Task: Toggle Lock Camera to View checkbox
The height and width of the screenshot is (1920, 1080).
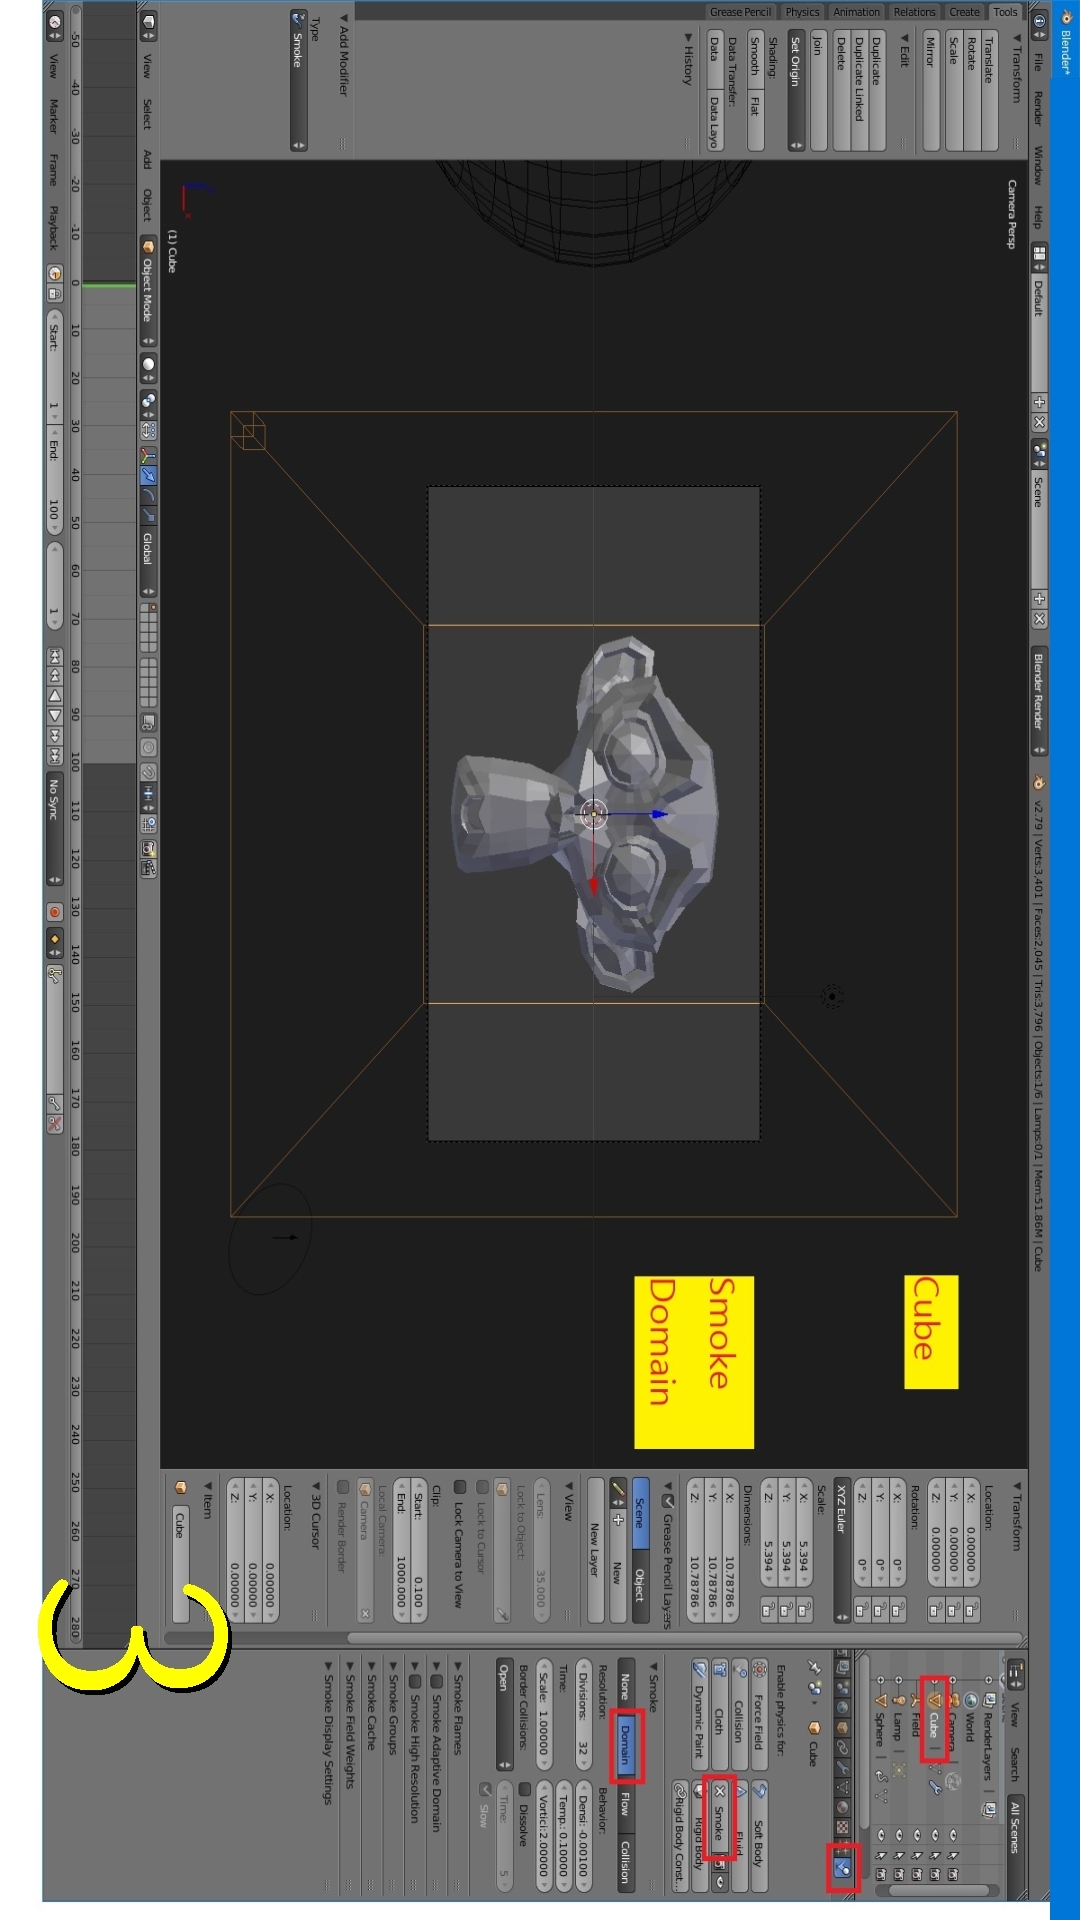Action: 459,1487
